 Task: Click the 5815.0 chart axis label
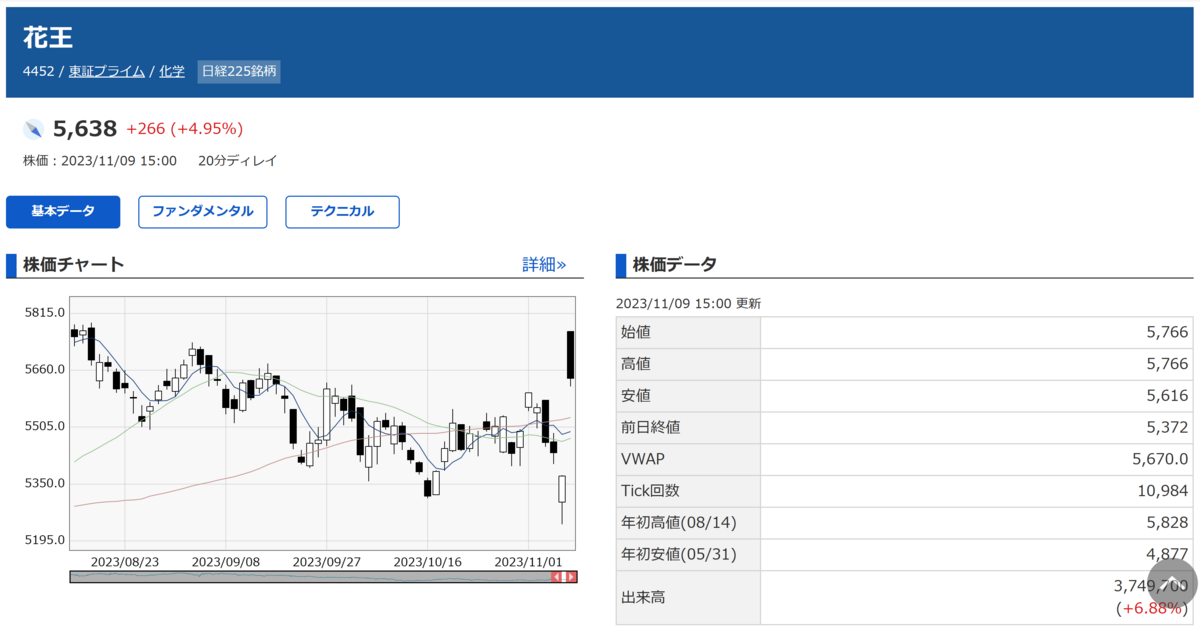(44, 312)
